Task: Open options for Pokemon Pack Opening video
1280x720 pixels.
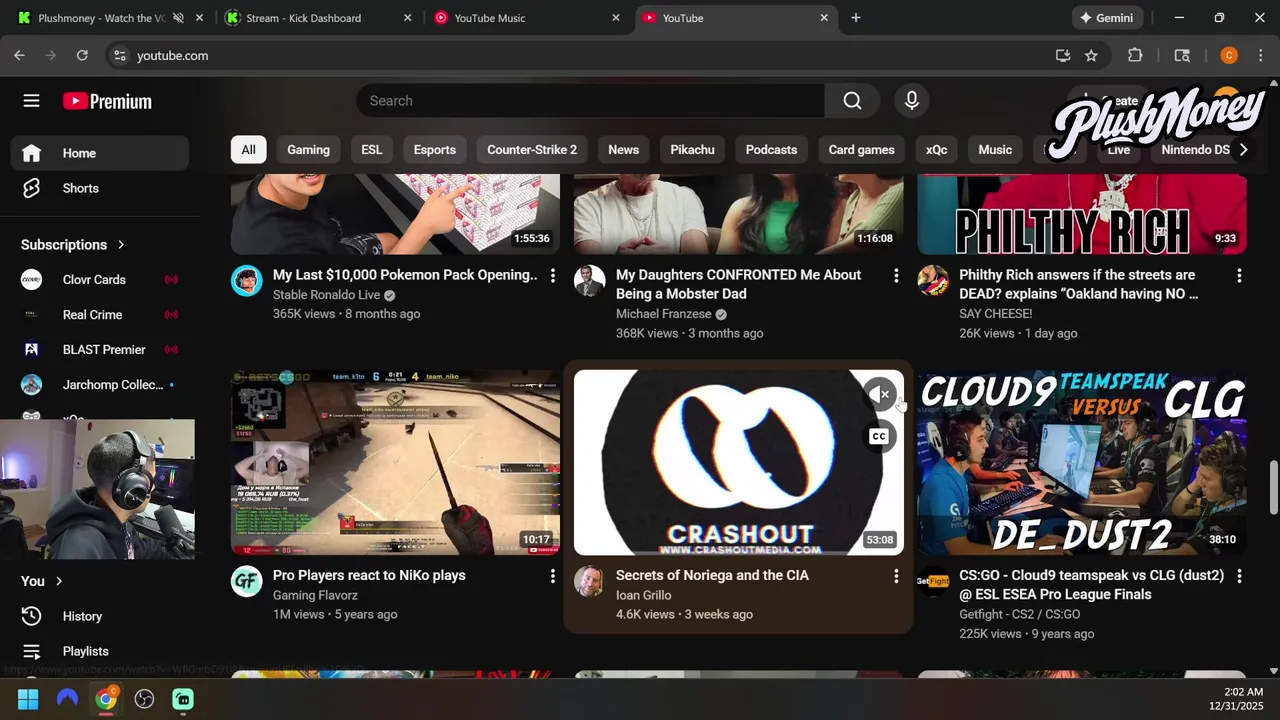Action: 552,275
